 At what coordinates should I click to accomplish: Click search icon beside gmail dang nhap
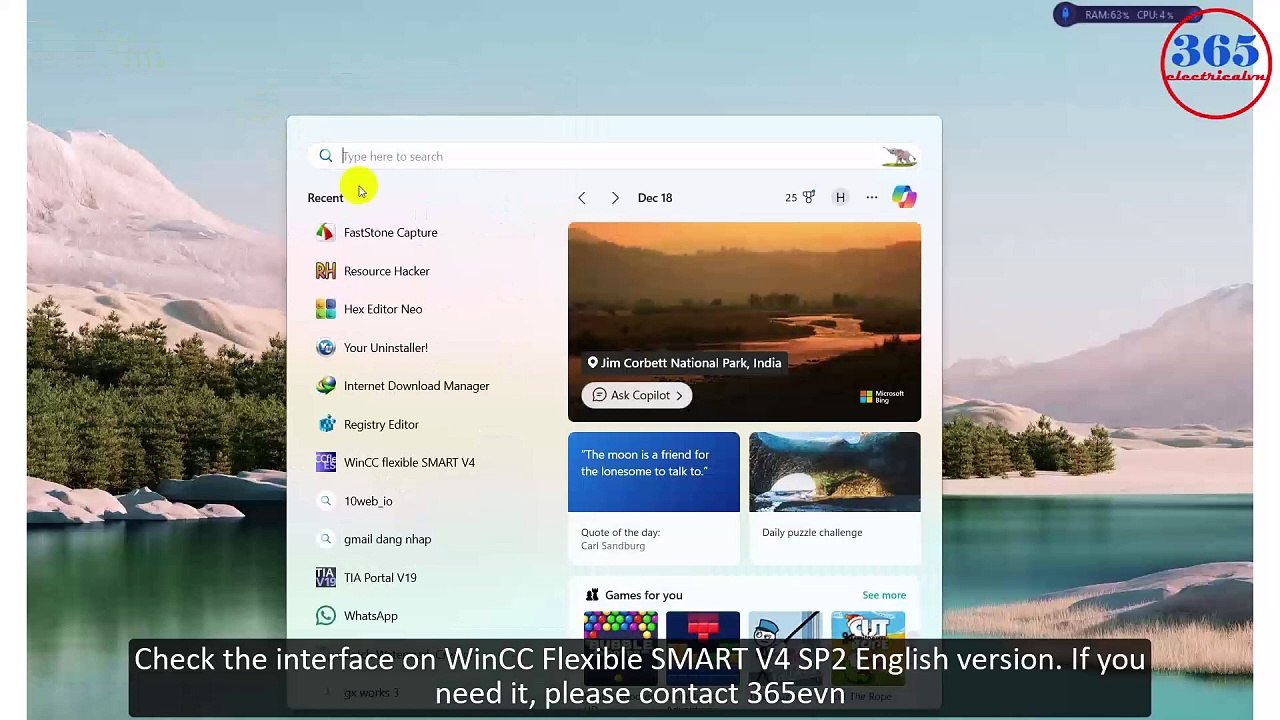[325, 539]
